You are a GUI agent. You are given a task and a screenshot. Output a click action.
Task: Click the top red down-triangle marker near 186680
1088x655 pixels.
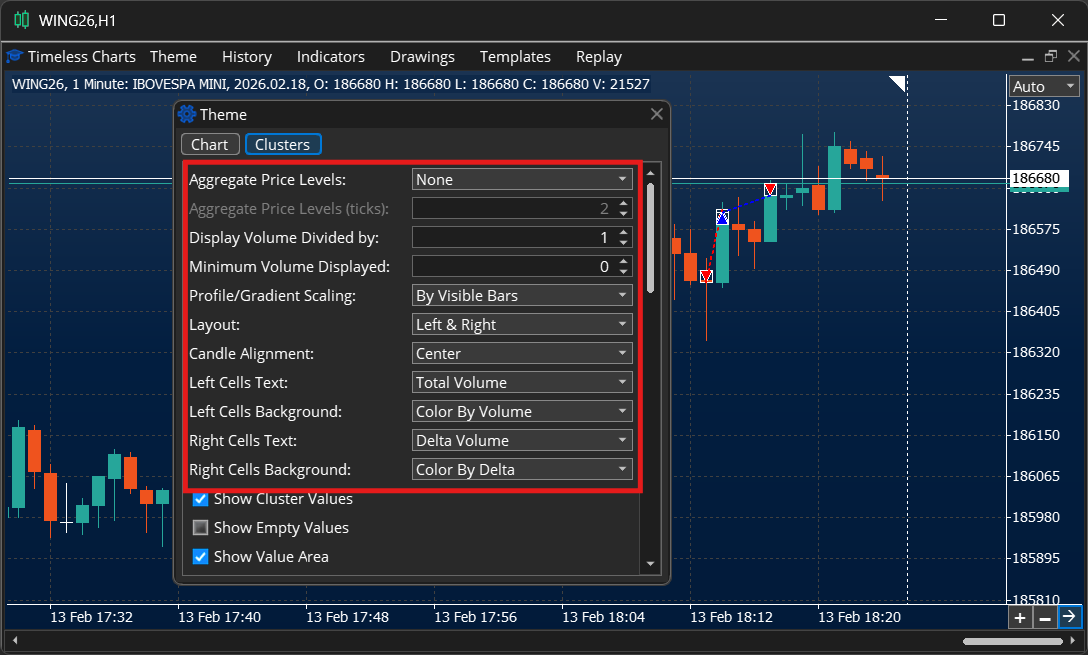pyautogui.click(x=770, y=189)
